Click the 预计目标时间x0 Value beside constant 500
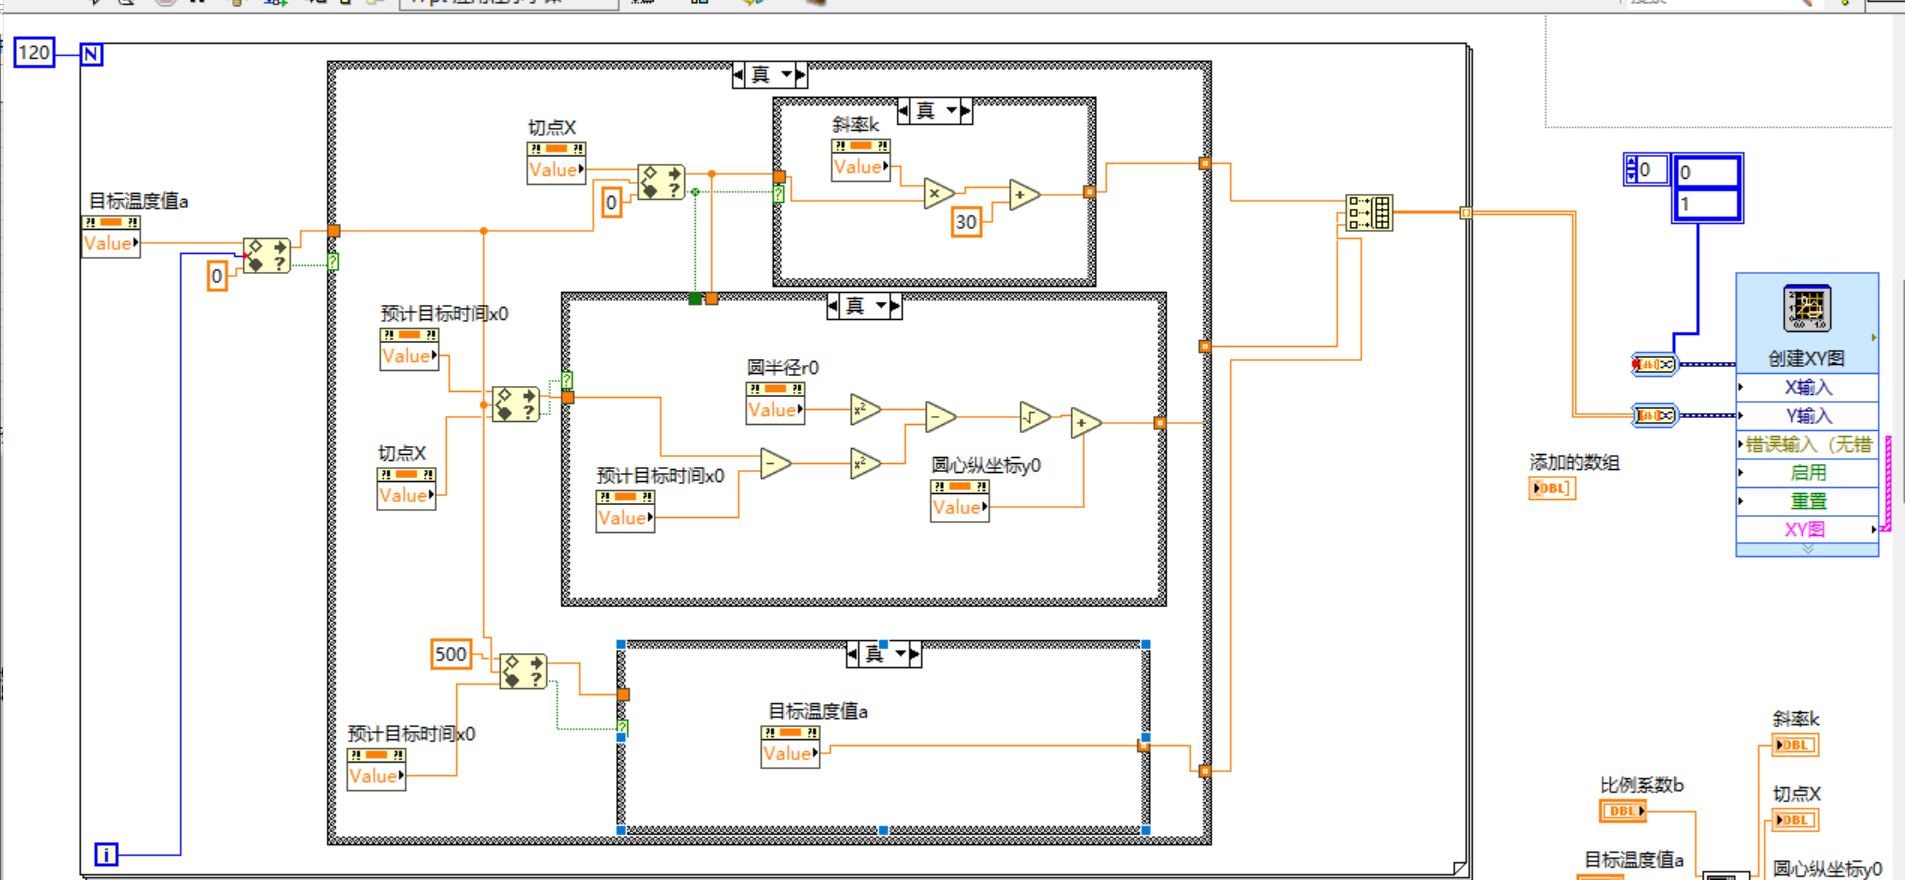 coord(376,777)
